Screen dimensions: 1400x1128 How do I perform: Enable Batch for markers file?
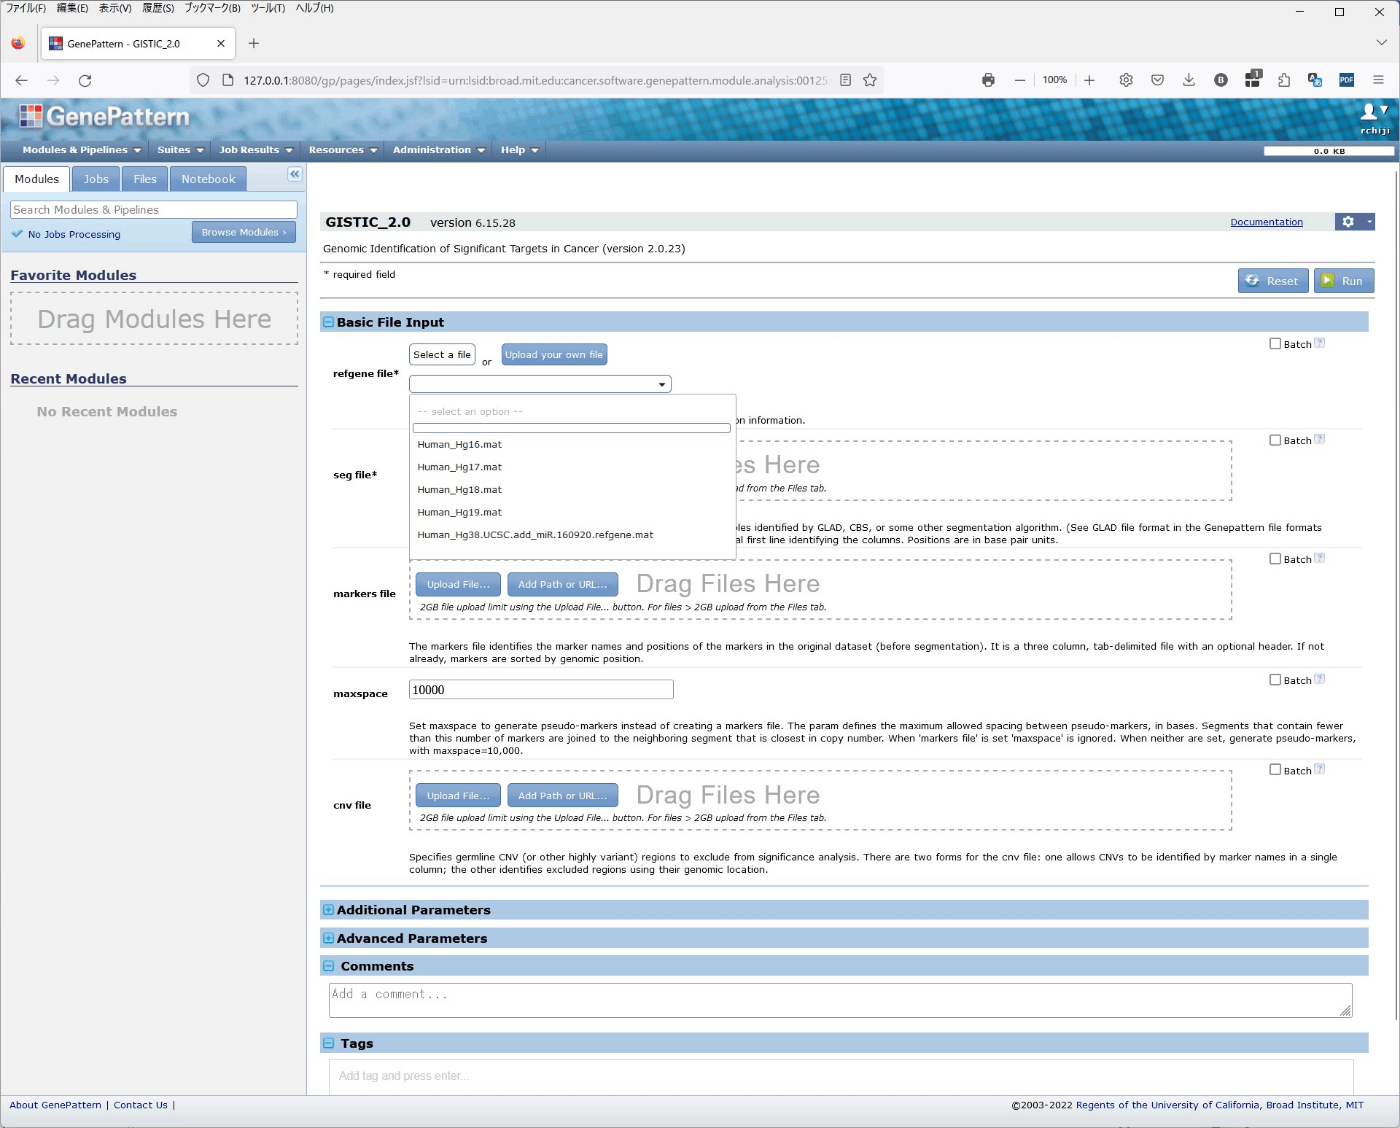(x=1275, y=559)
